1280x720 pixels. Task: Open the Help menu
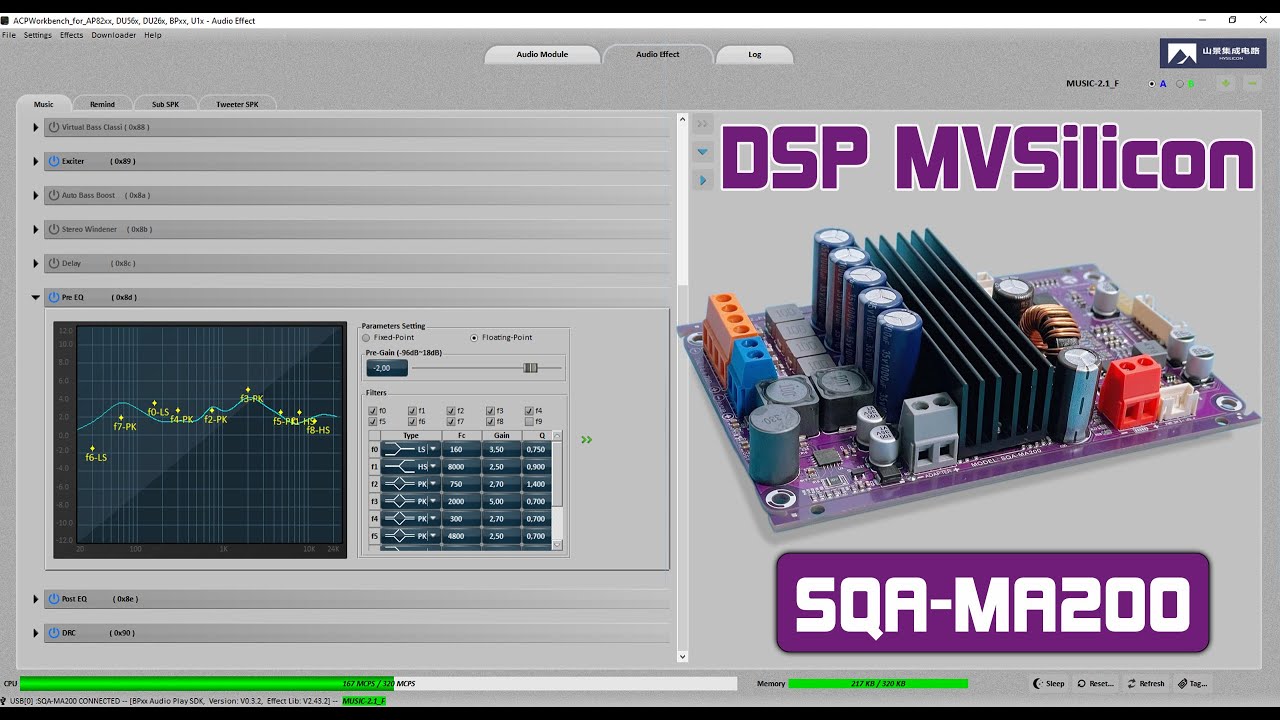pyautogui.click(x=153, y=35)
